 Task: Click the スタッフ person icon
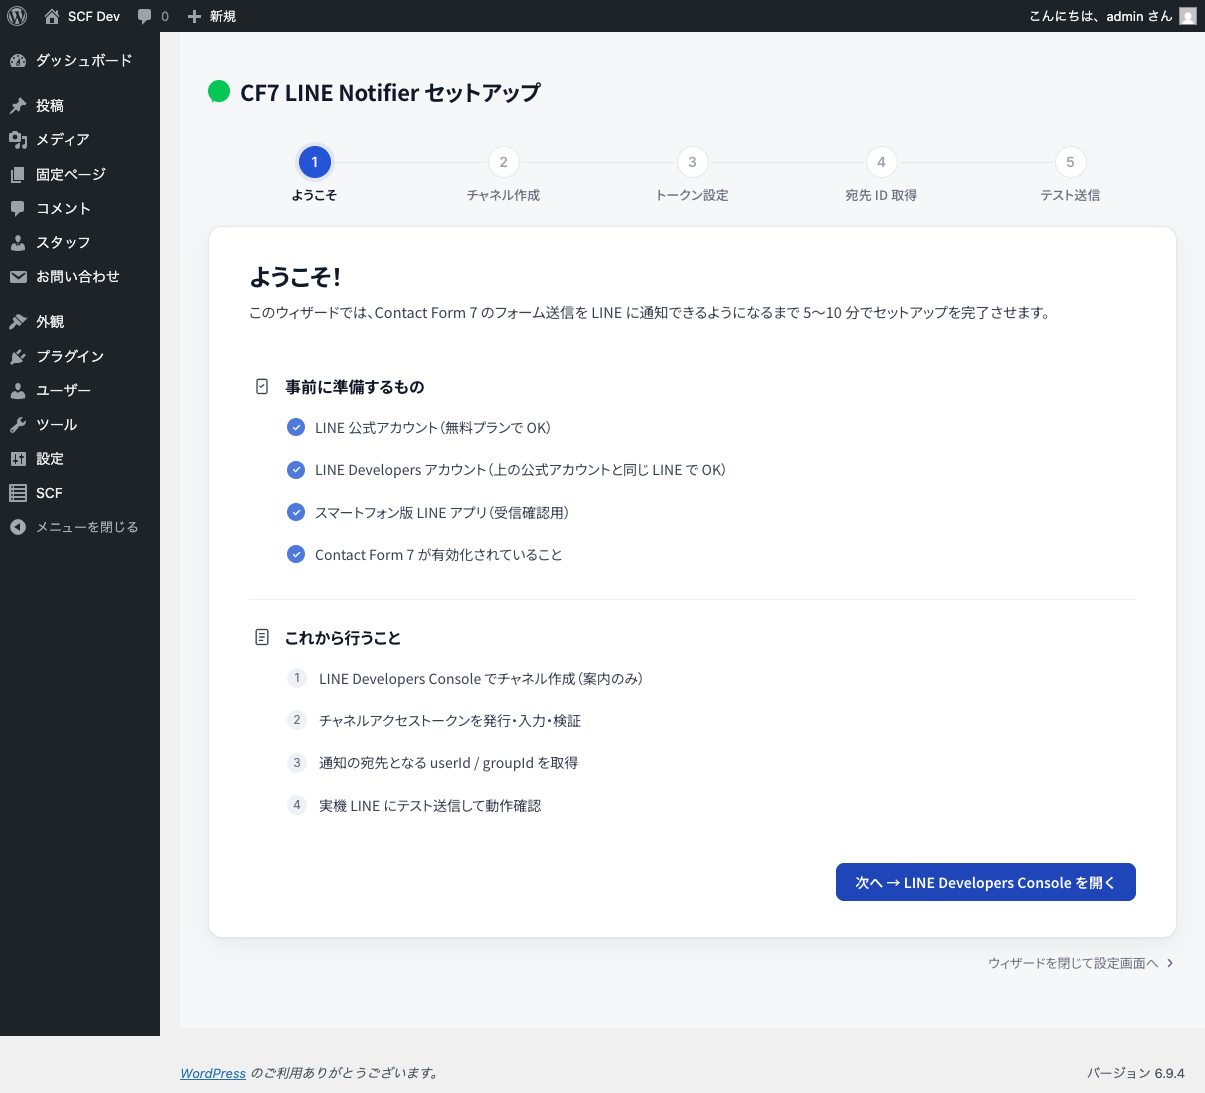(x=18, y=243)
